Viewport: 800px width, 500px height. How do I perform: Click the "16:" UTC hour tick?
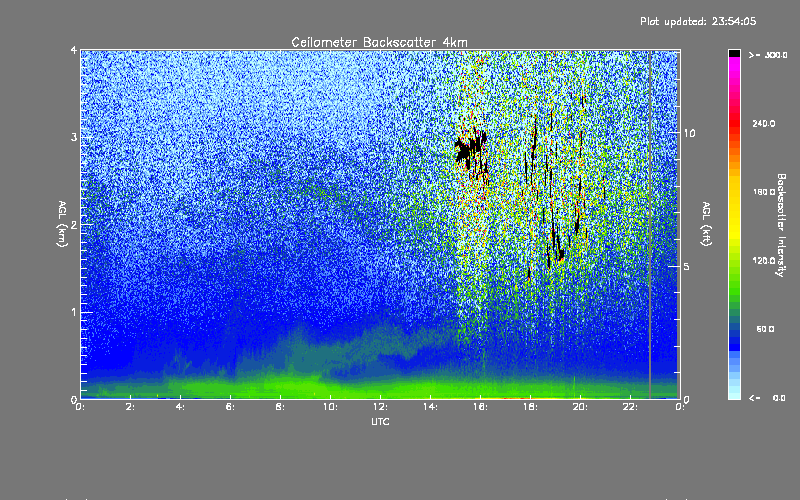[x=480, y=407]
